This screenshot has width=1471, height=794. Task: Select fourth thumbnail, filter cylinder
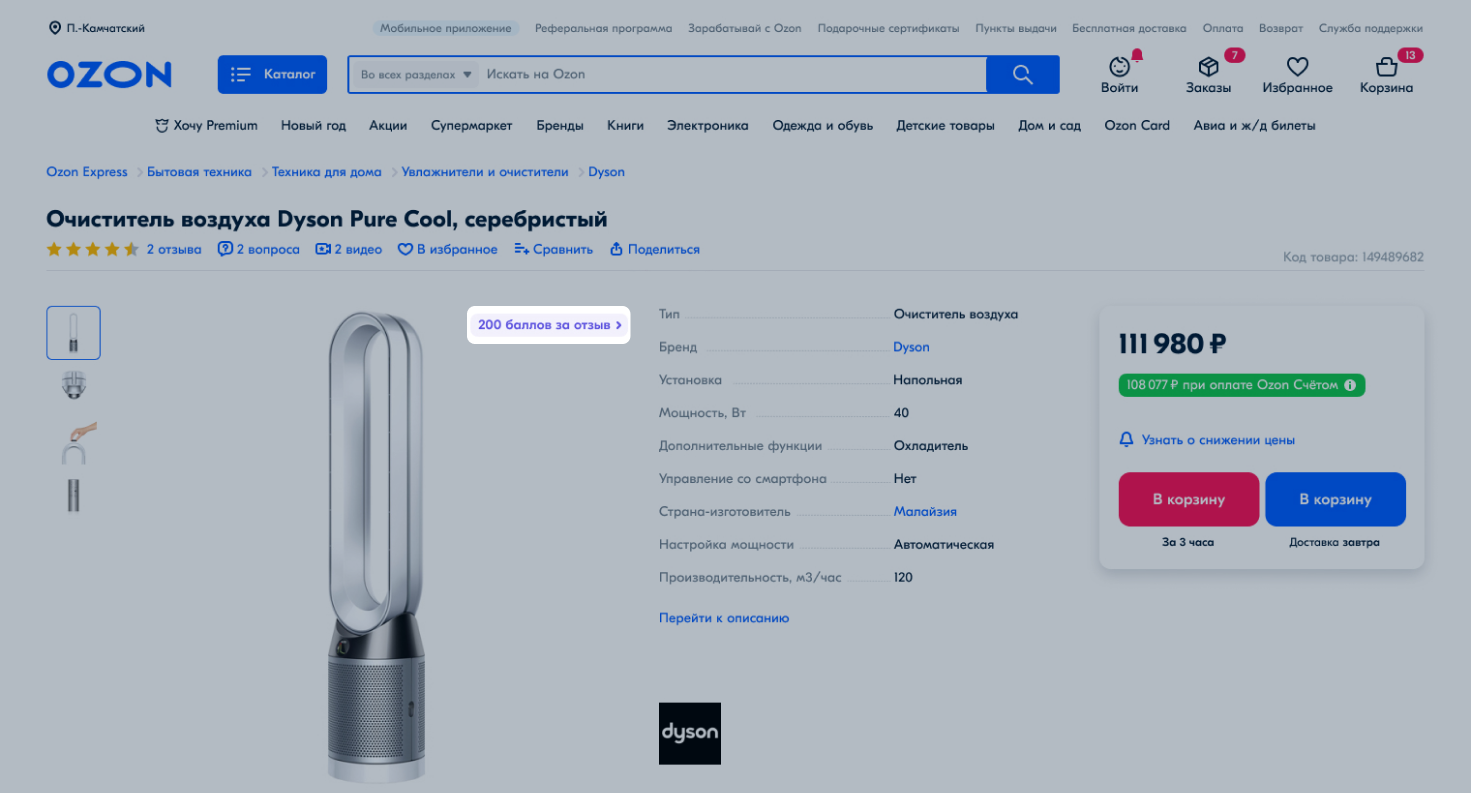(73, 495)
